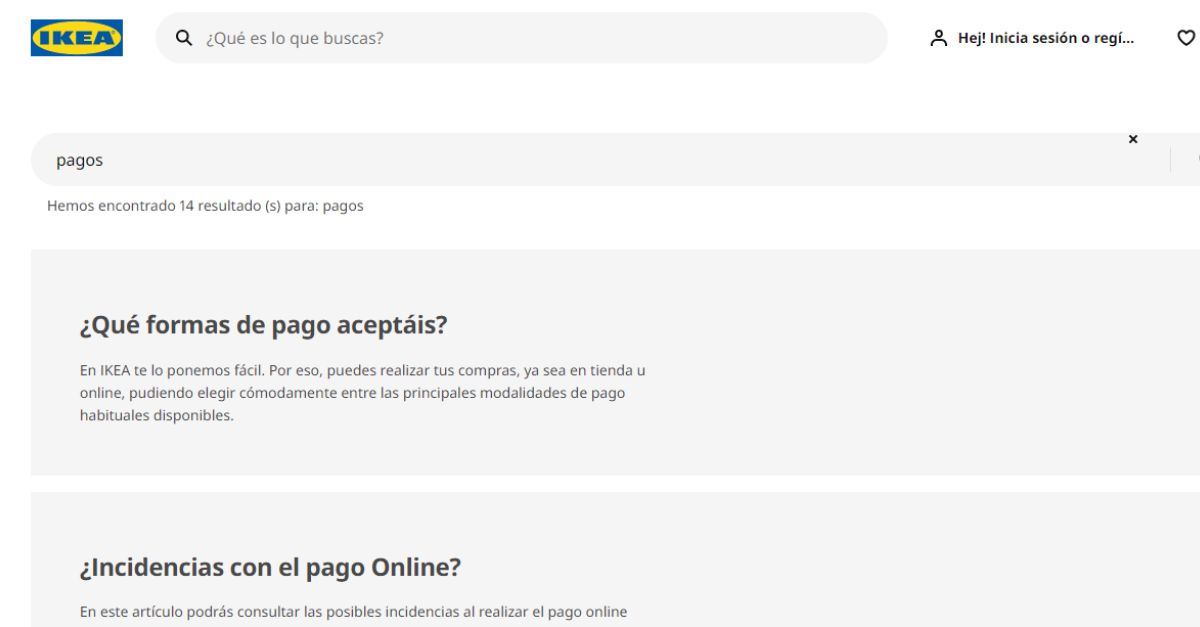
Task: Focus the '¿Qué es lo que buscas?' search field
Action: [521, 38]
